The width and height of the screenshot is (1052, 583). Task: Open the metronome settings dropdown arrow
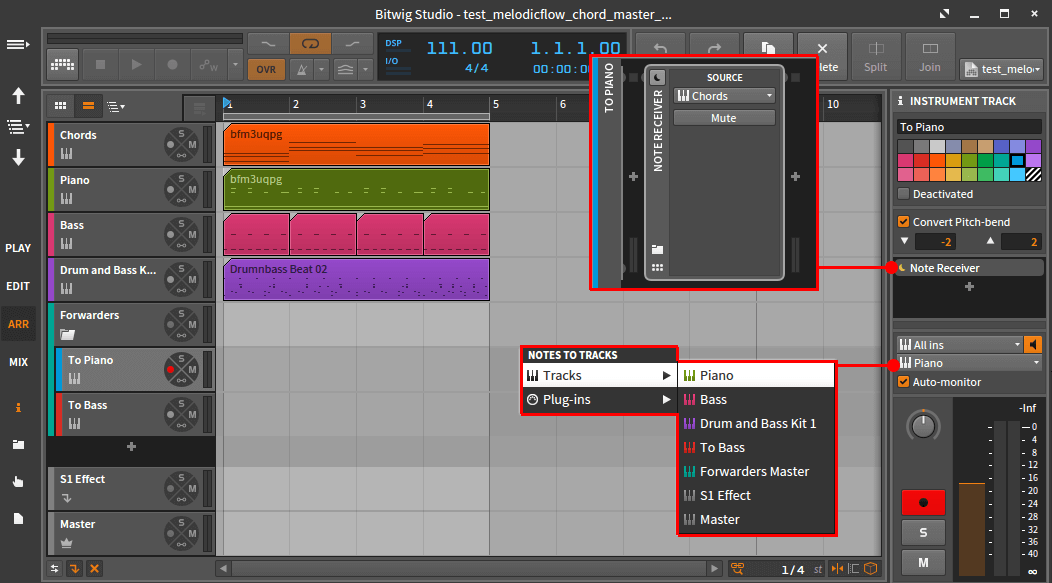321,69
